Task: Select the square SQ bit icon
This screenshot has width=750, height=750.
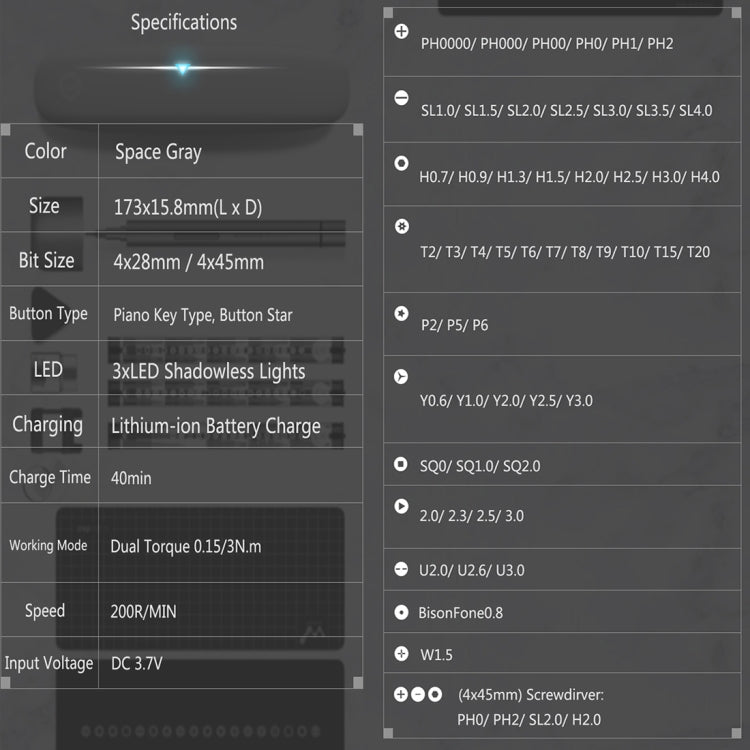Action: coord(401,464)
